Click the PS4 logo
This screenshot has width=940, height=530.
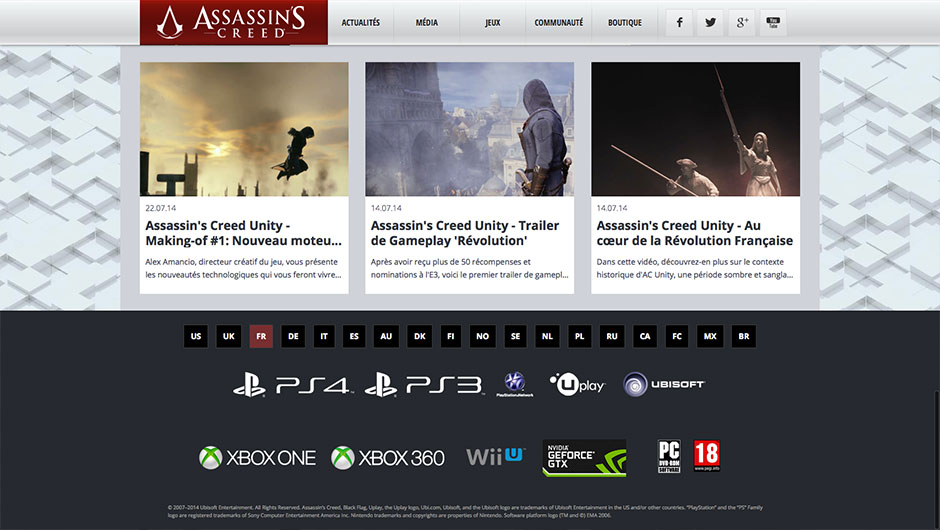(x=292, y=385)
